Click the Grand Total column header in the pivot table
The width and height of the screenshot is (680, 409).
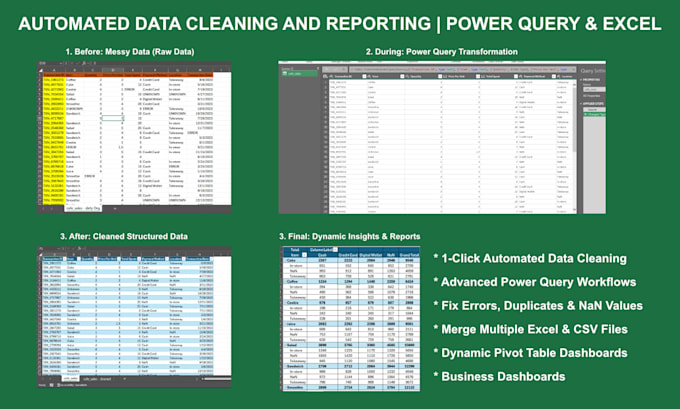(409, 255)
